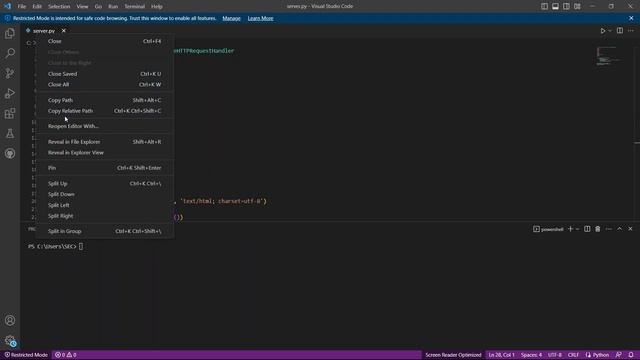The image size is (640, 360).
Task: Choose Close Saved in context menu
Action: [x=104, y=74]
